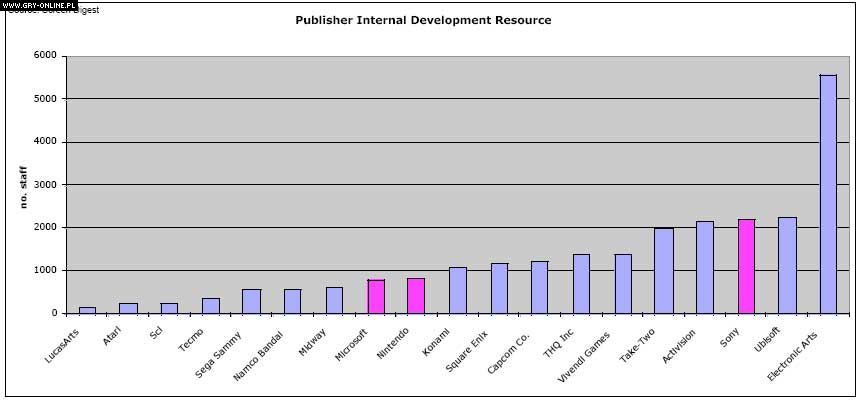This screenshot has width=862, height=402.
Task: Click the 'no. staff' axis label
Action: (24, 185)
